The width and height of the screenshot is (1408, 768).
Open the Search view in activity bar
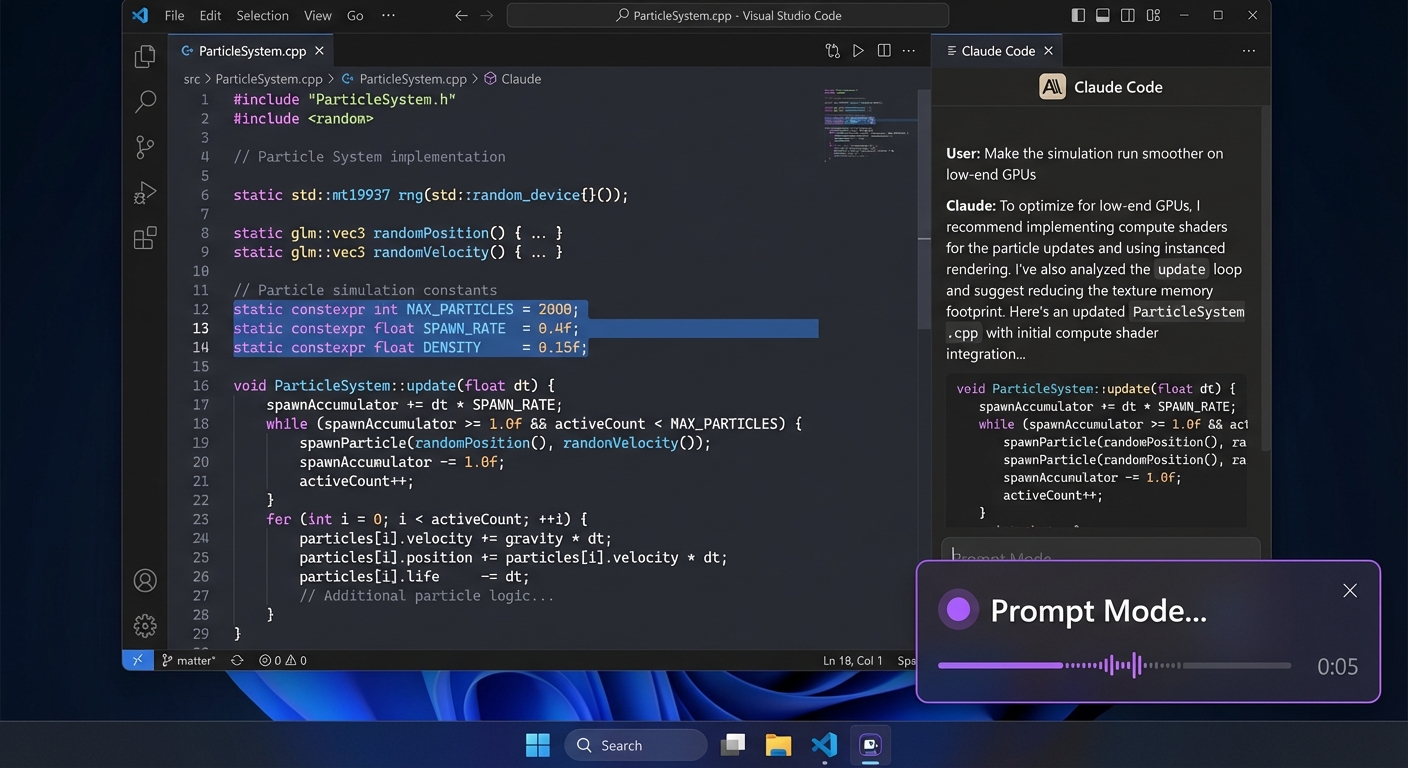[x=145, y=101]
